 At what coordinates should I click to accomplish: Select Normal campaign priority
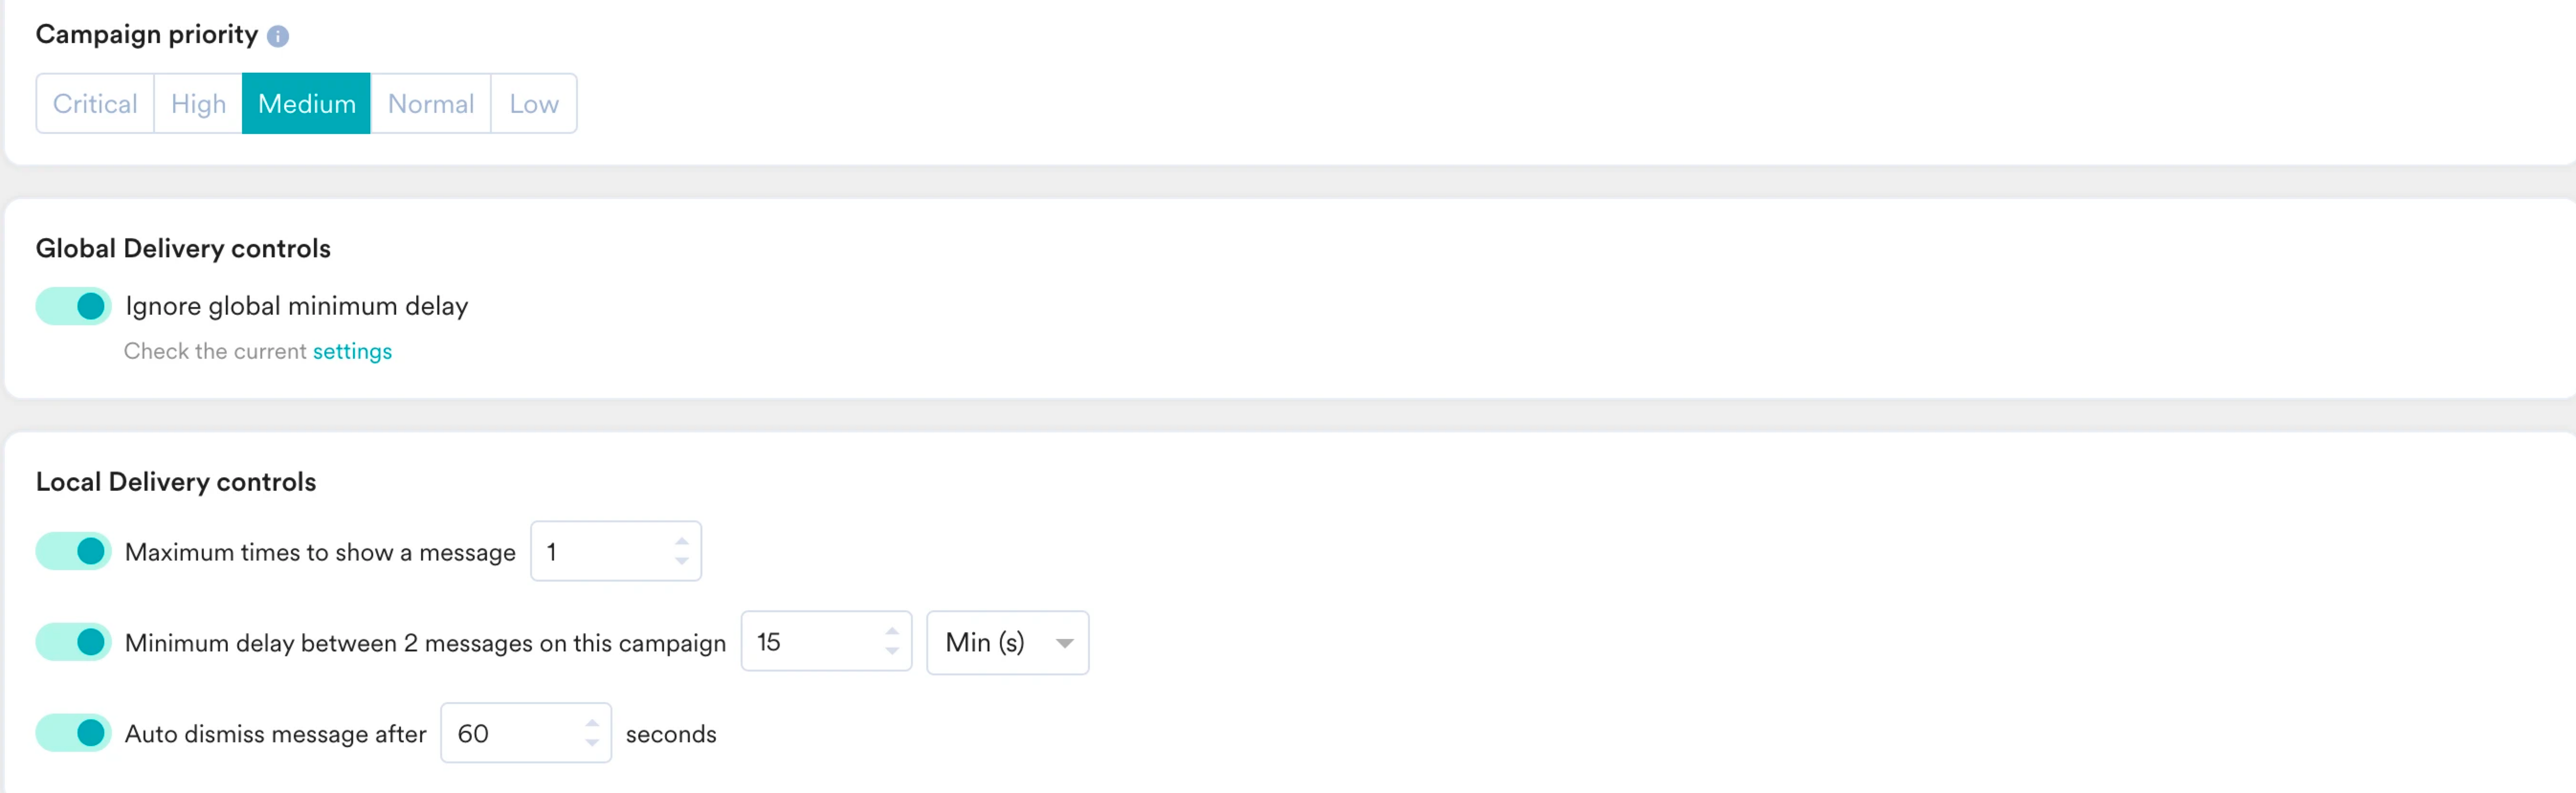click(x=431, y=103)
